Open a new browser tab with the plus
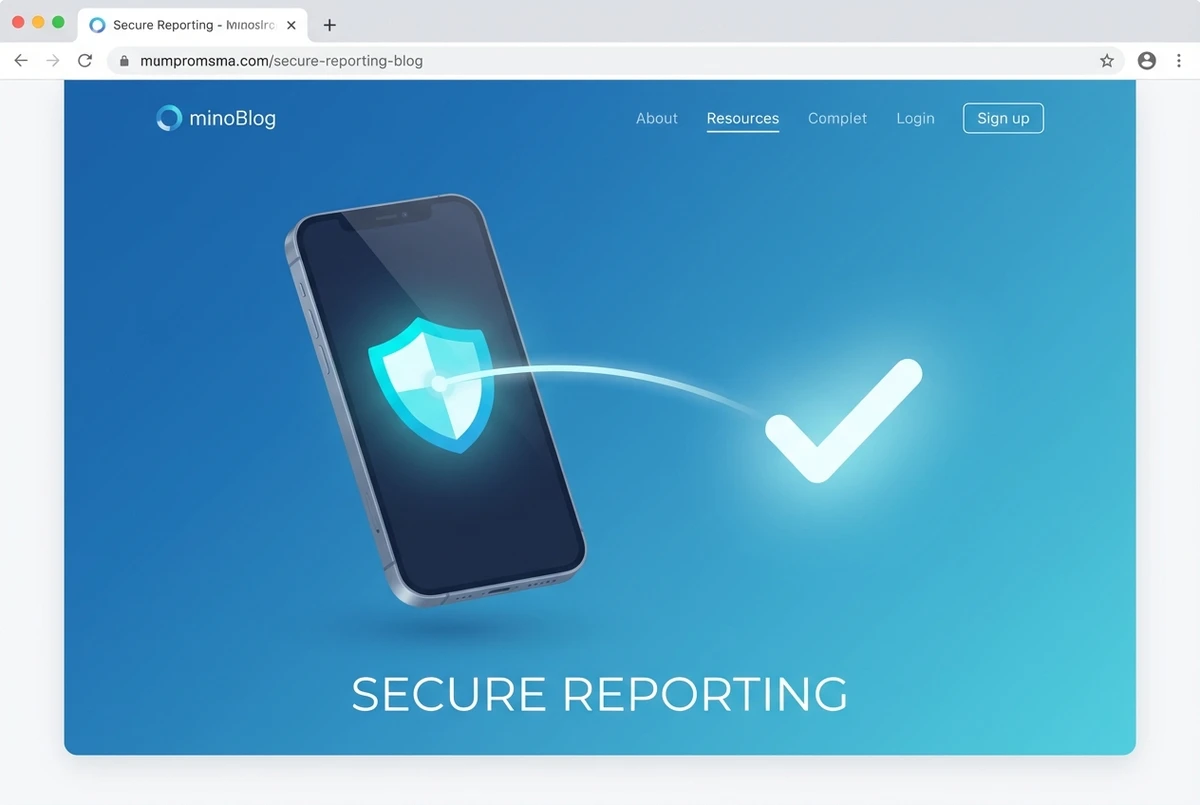The image size is (1200, 805). click(330, 24)
